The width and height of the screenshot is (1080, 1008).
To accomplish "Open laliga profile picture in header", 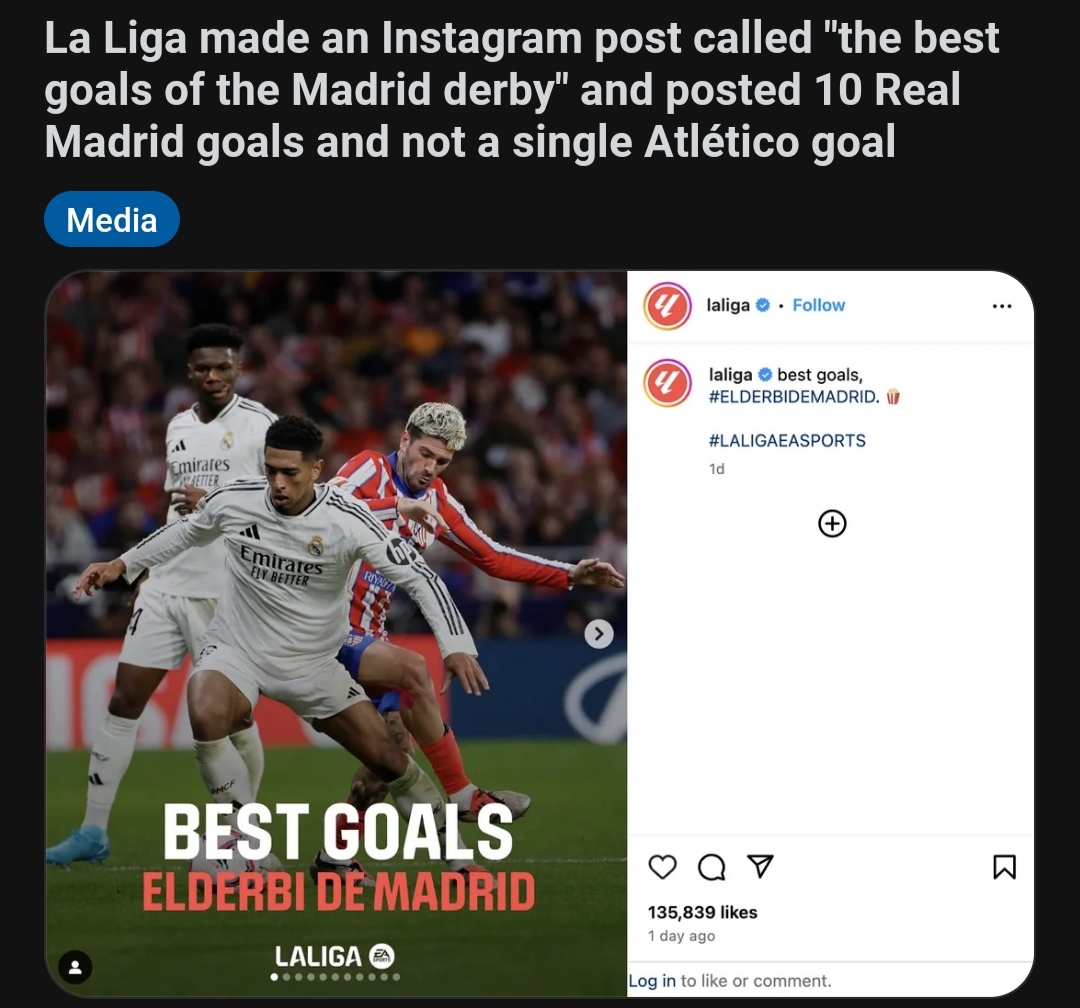I will [667, 306].
